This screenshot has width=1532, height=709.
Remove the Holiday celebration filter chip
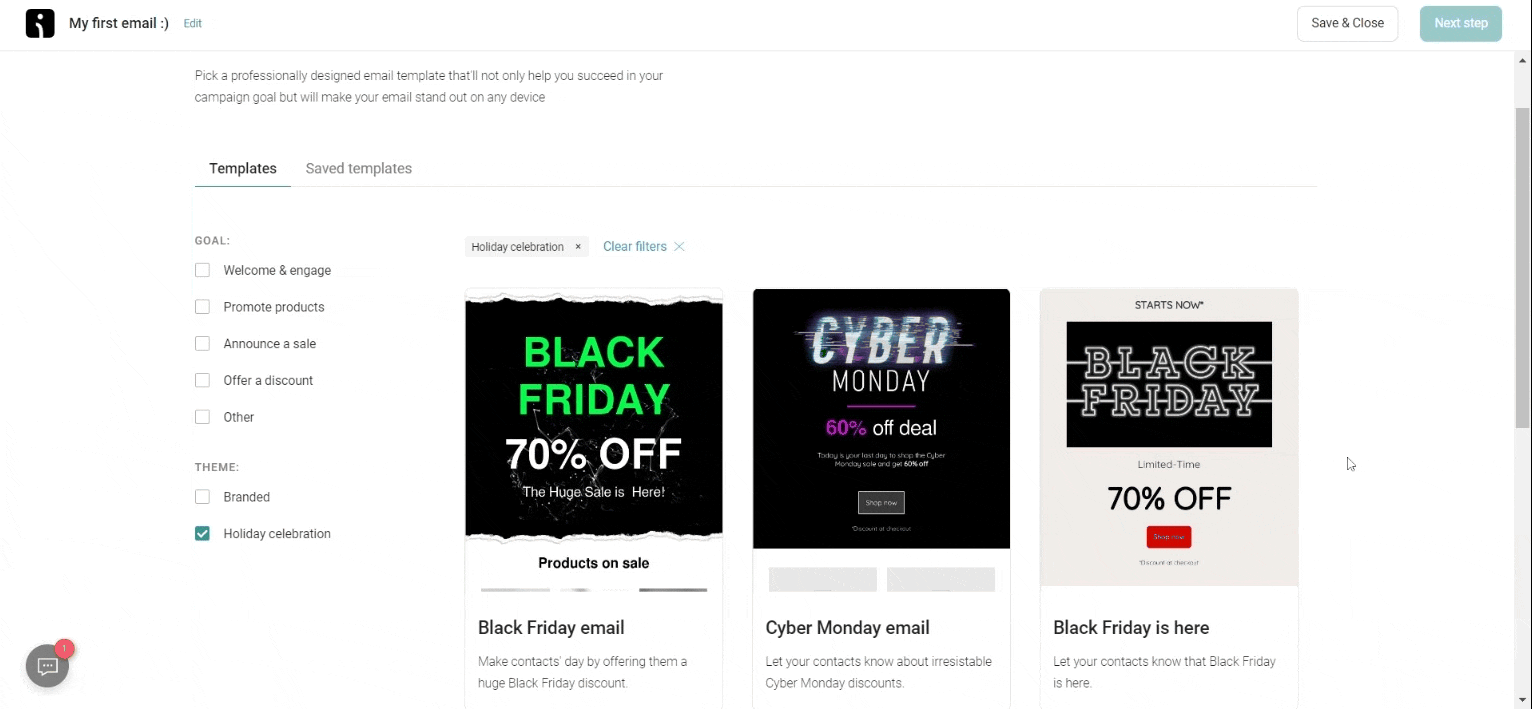click(578, 247)
